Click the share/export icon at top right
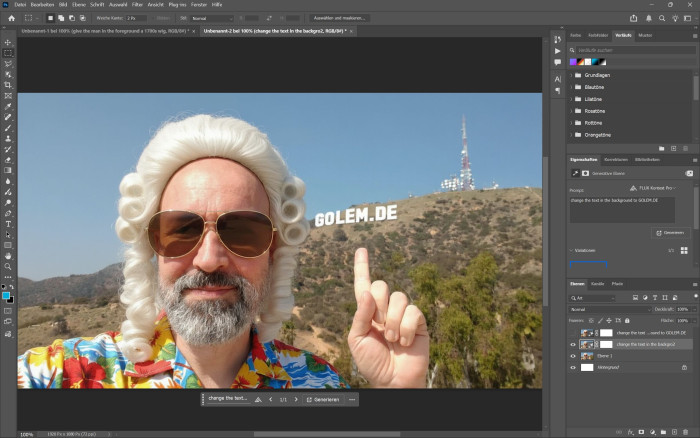The height and width of the screenshot is (438, 700). click(634, 18)
